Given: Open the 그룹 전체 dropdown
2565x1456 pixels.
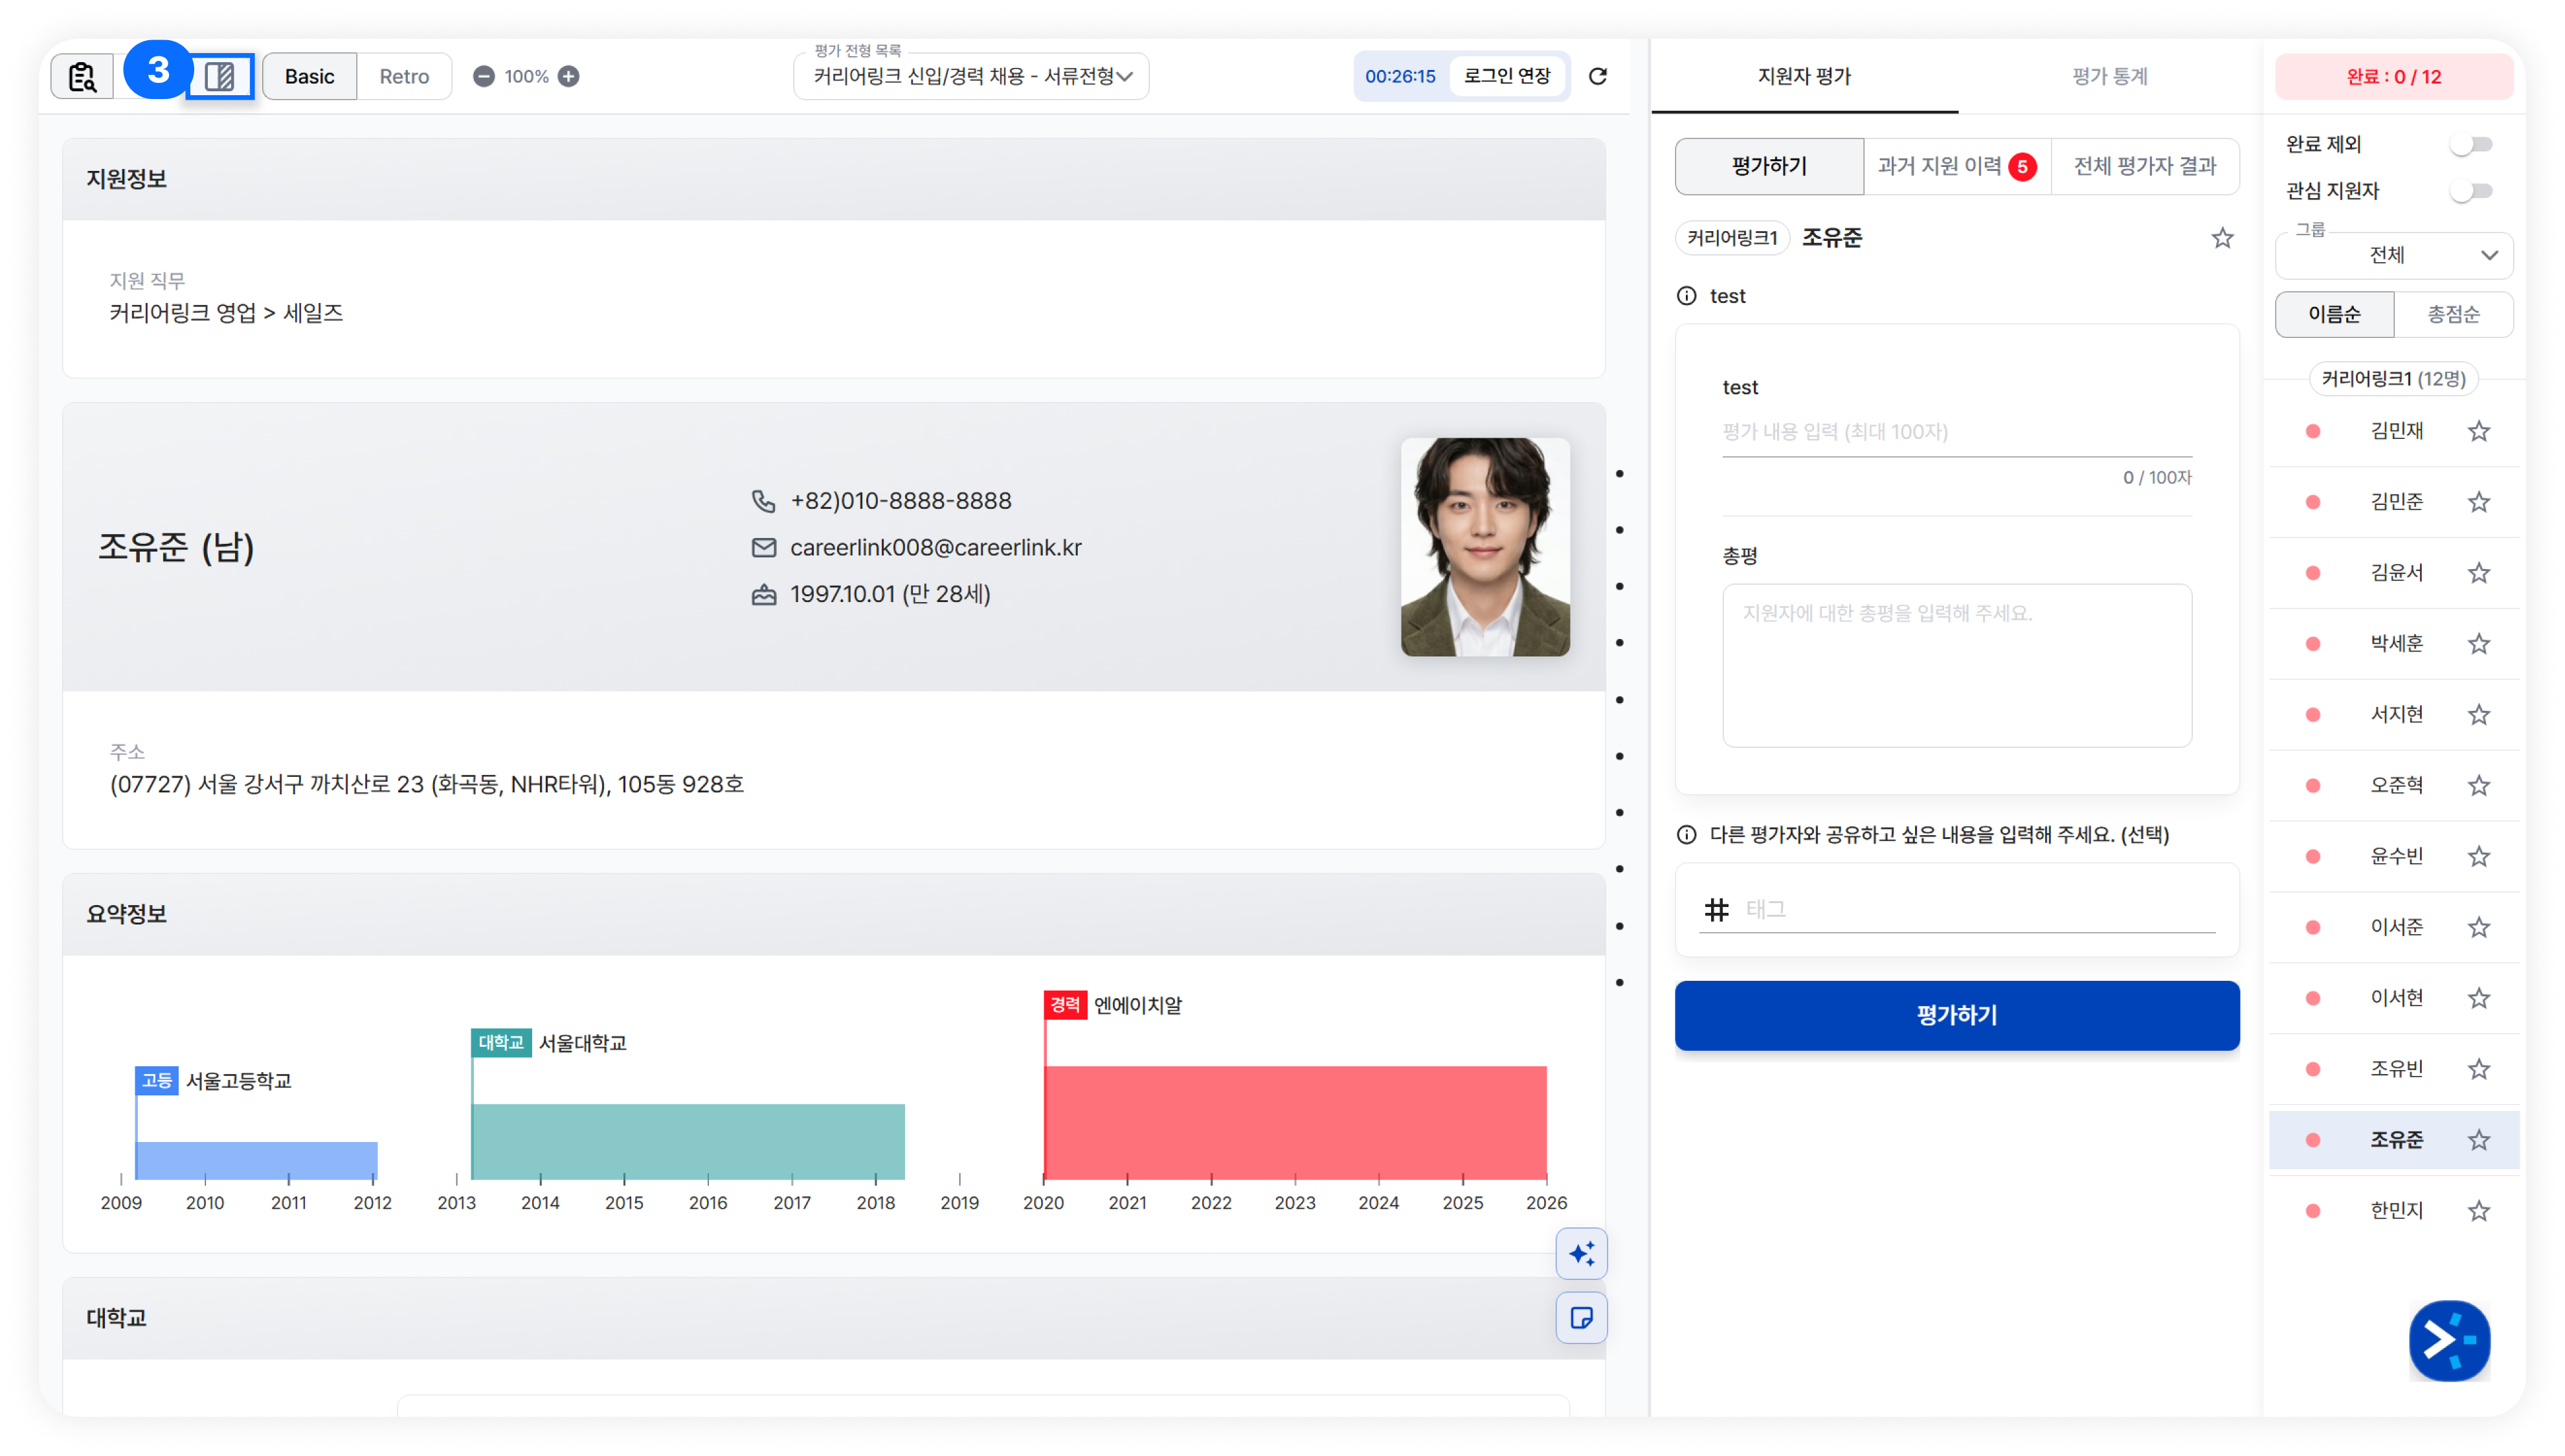Looking at the screenshot, I should click(x=2393, y=255).
